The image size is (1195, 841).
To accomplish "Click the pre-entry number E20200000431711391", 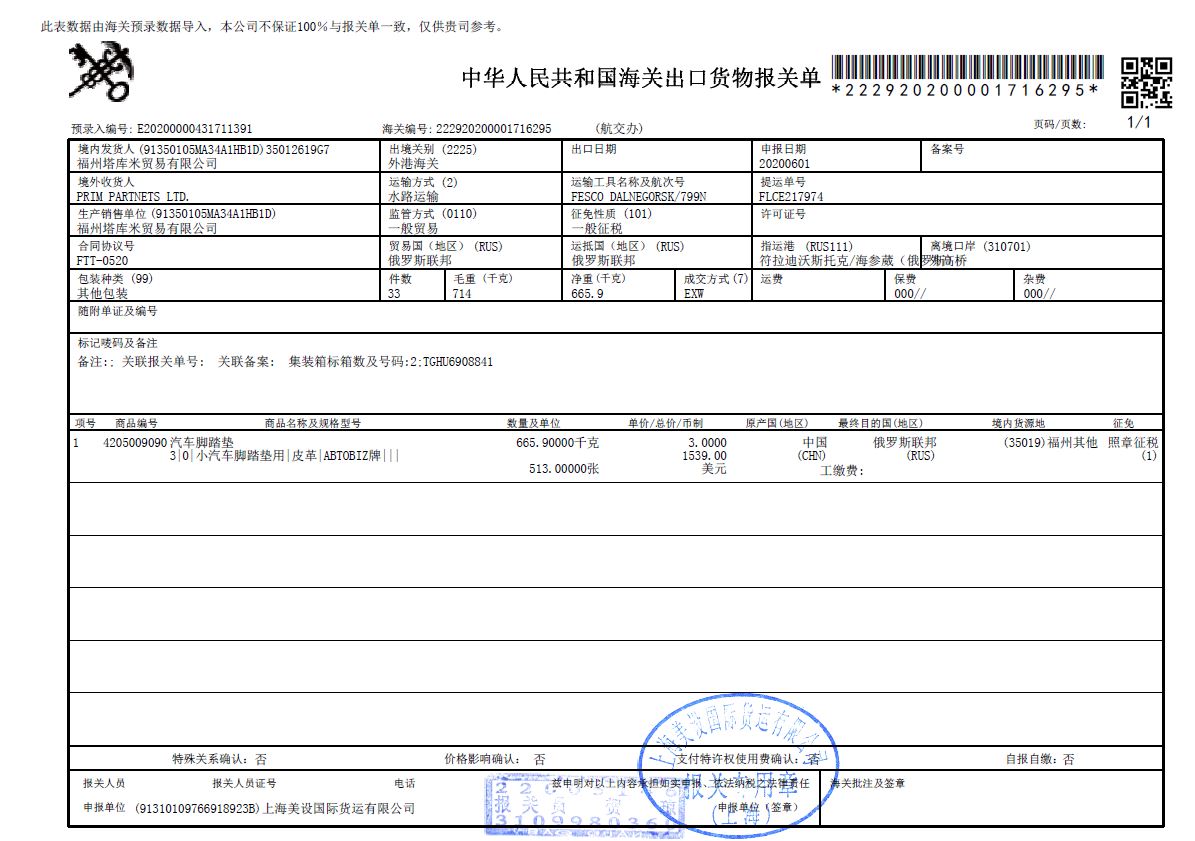I will coord(194,129).
